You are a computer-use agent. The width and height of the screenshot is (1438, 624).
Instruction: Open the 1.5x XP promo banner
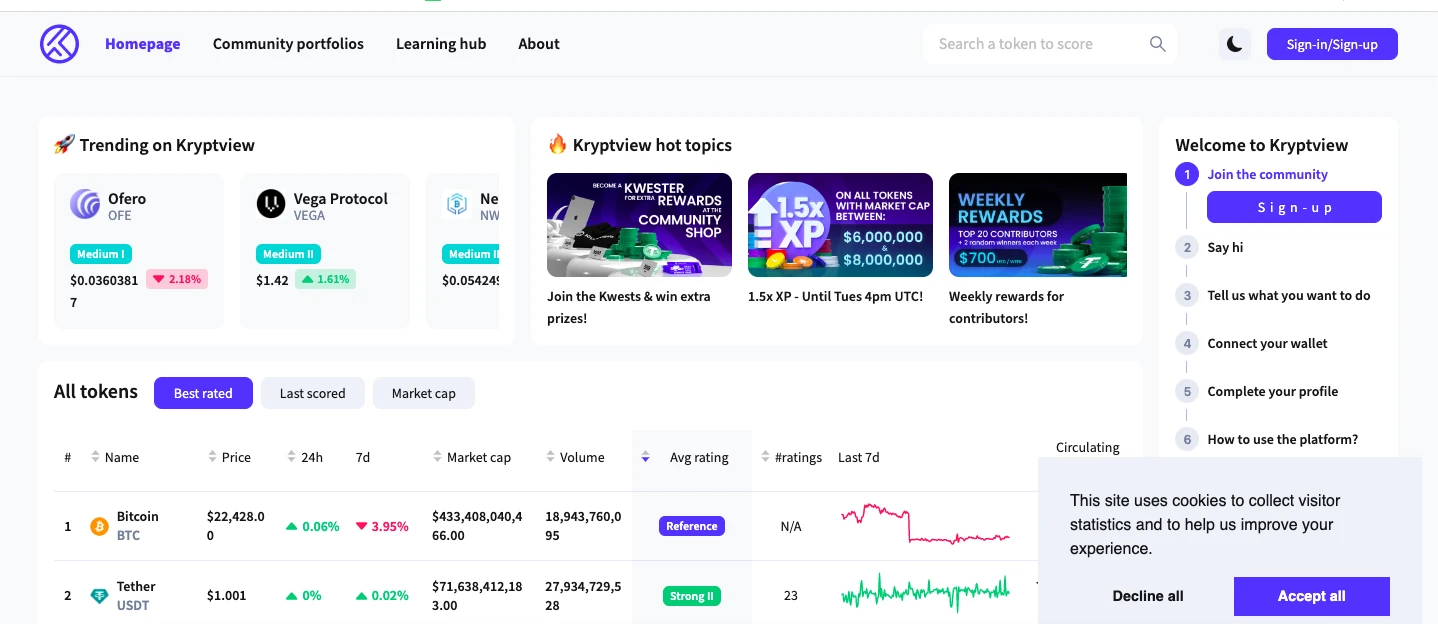pos(840,225)
